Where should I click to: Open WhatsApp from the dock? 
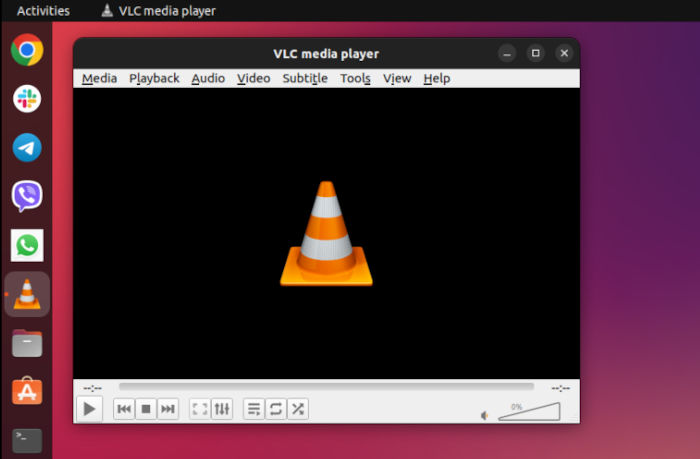[x=27, y=245]
